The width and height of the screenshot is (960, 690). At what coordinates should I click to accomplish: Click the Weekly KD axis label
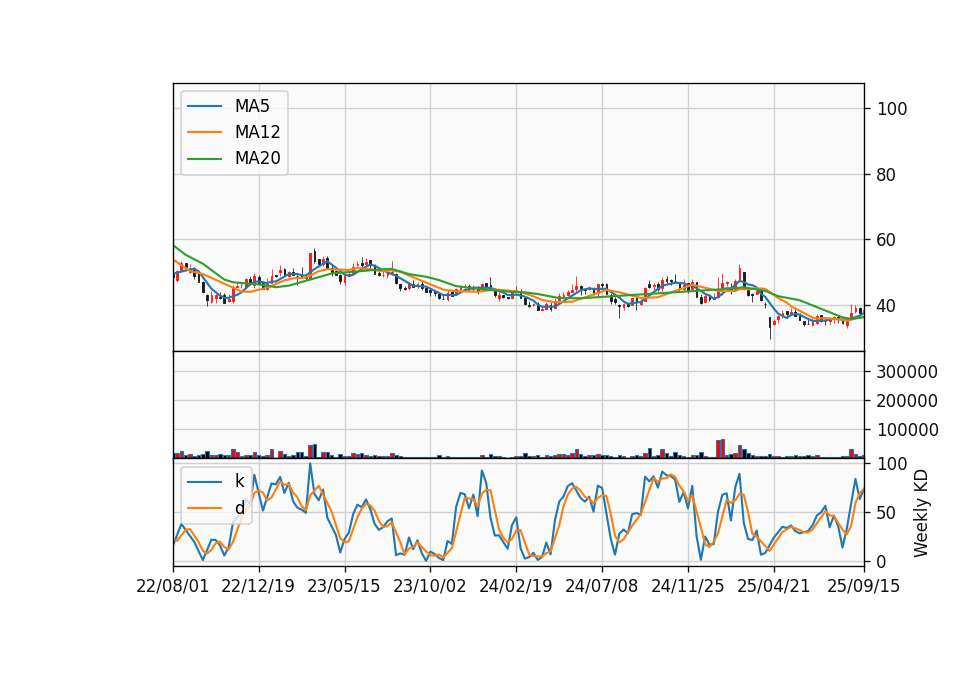tap(920, 513)
